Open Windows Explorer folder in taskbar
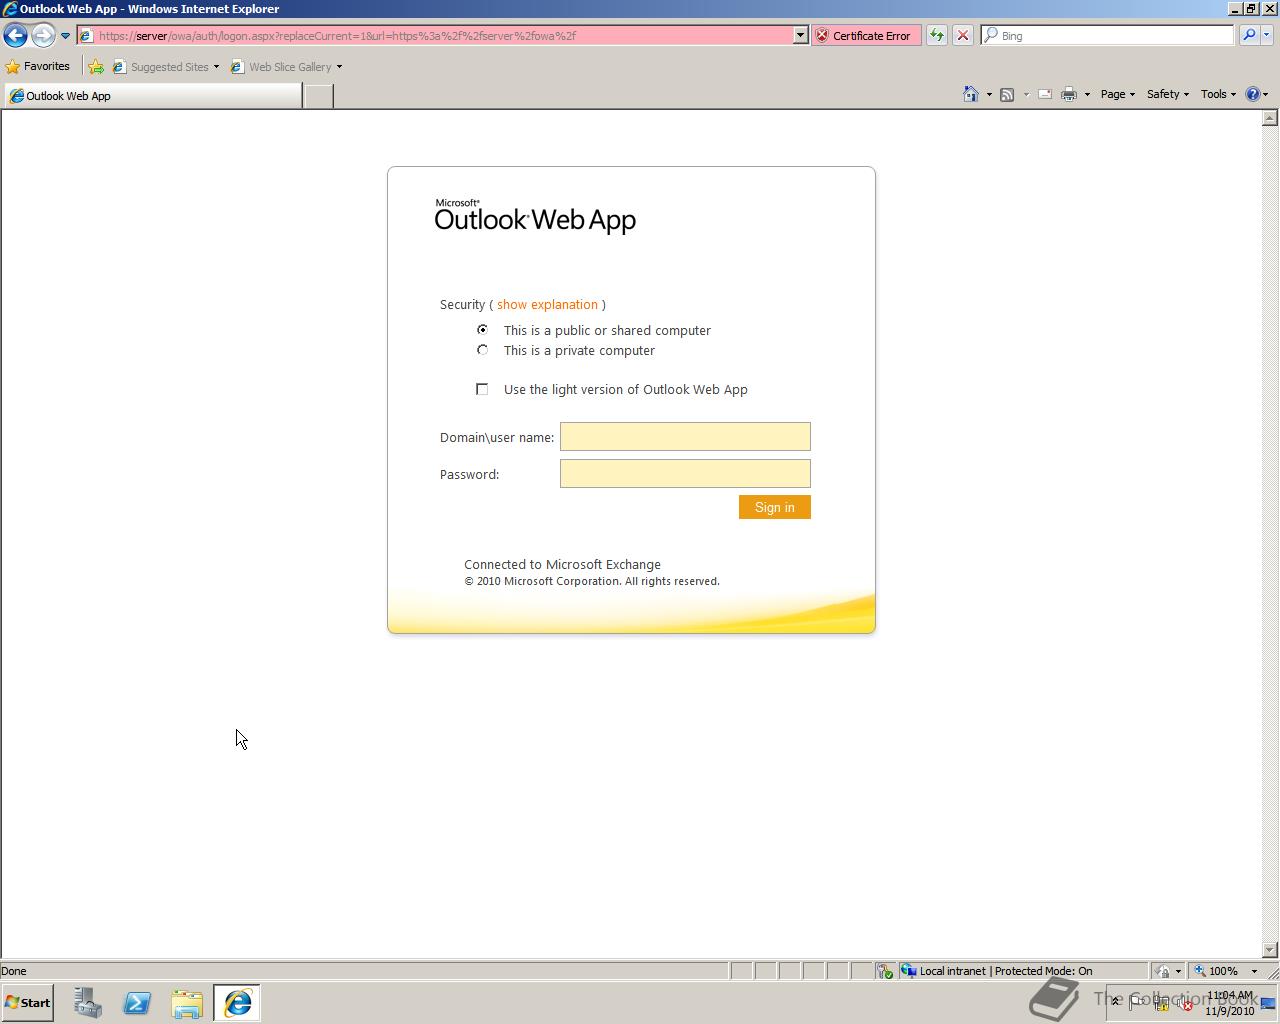This screenshot has width=1280, height=1024. [x=187, y=1003]
